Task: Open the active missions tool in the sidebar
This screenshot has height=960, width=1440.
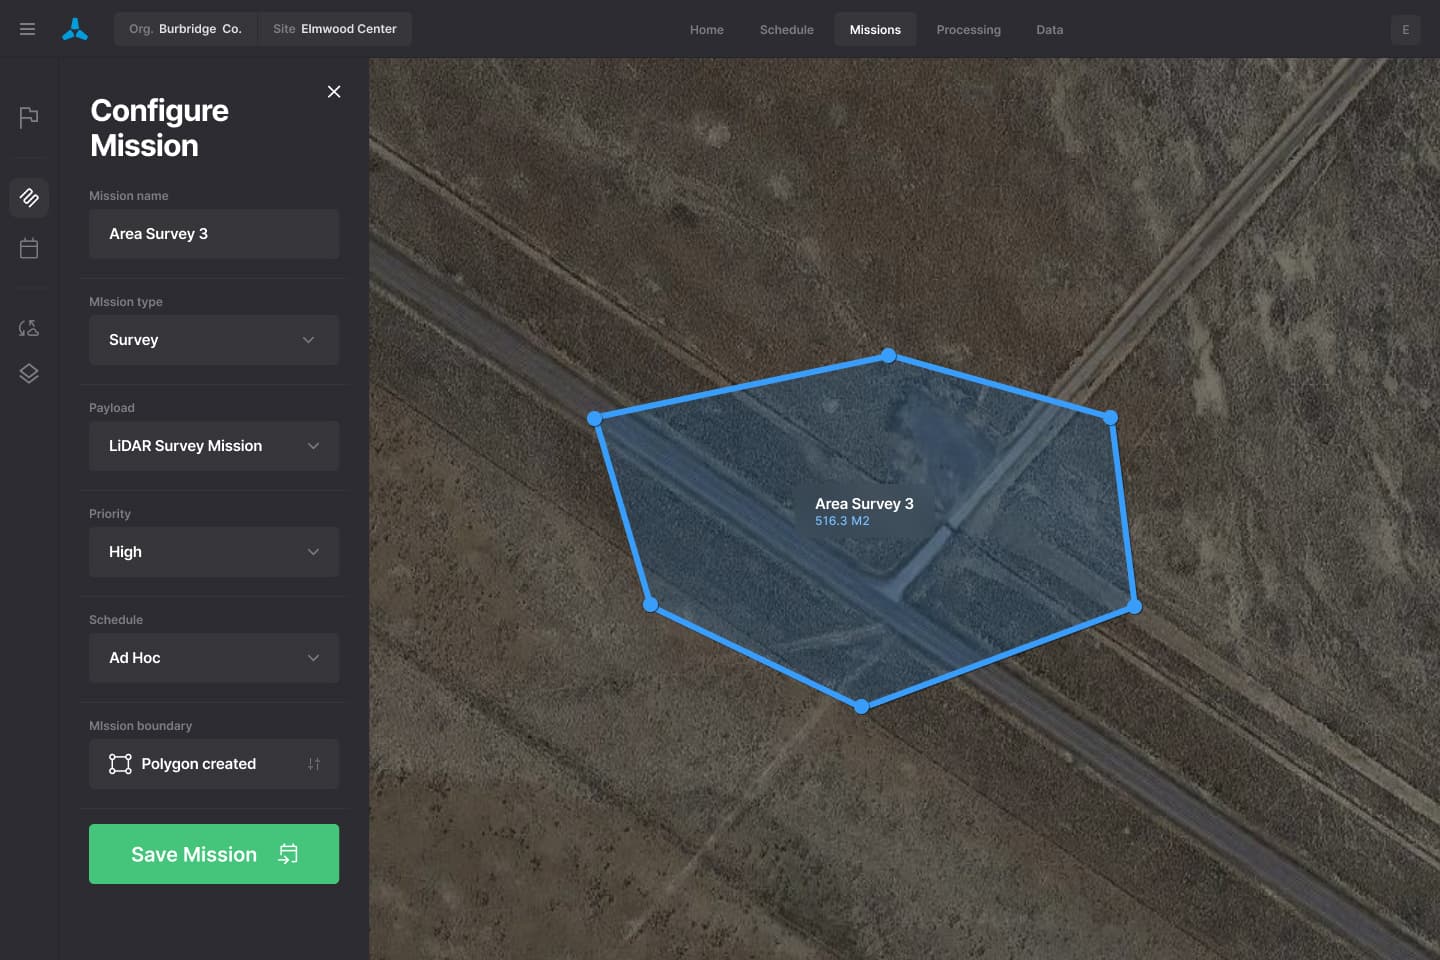Action: pos(28,197)
